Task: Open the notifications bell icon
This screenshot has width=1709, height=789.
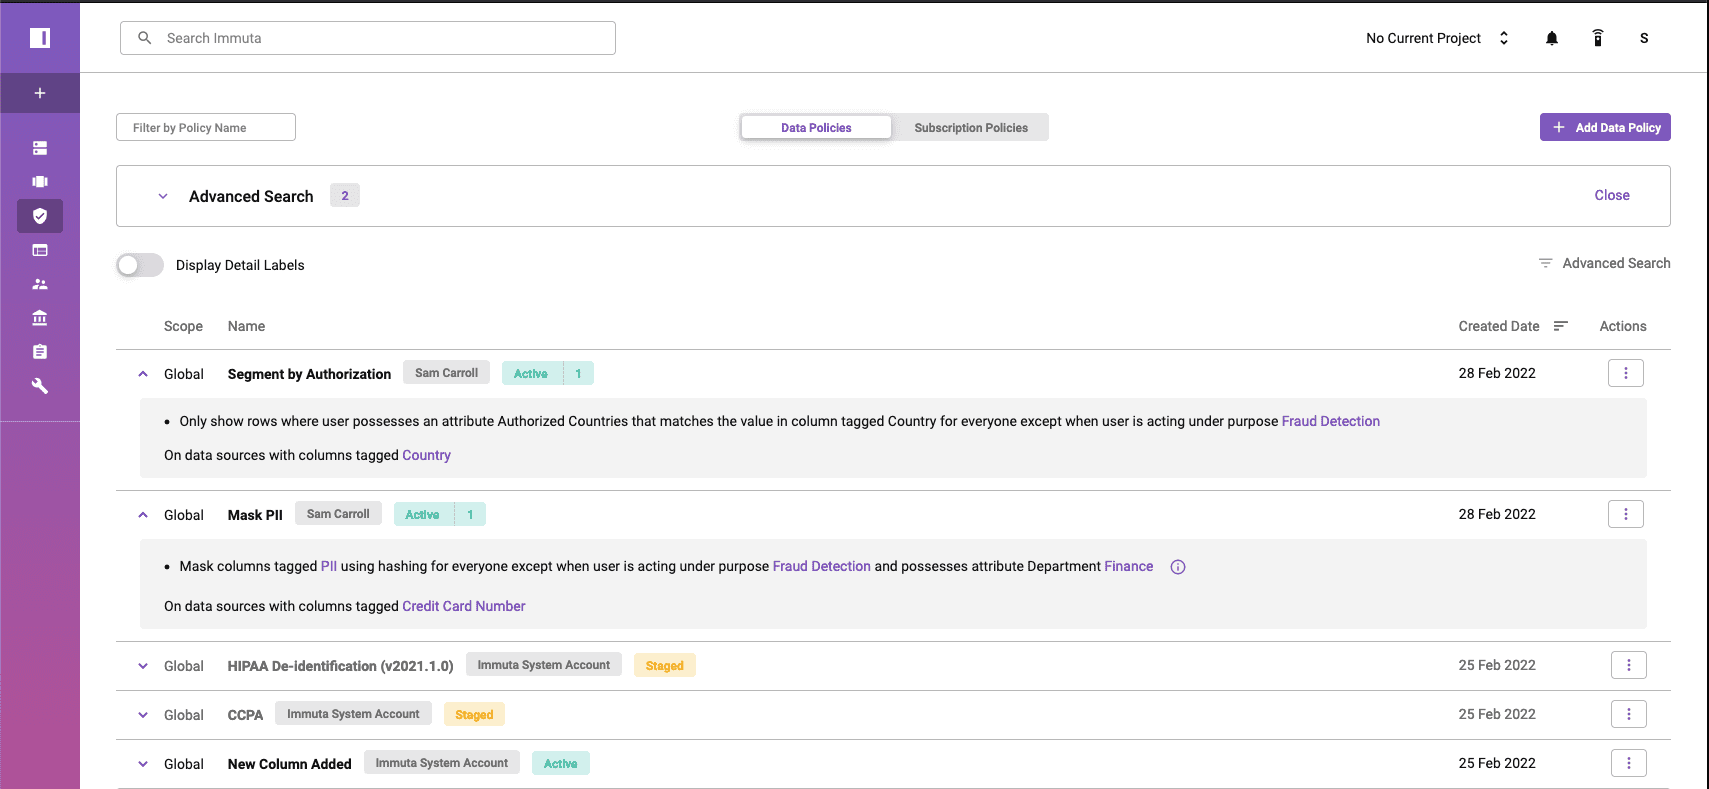Action: (1552, 38)
